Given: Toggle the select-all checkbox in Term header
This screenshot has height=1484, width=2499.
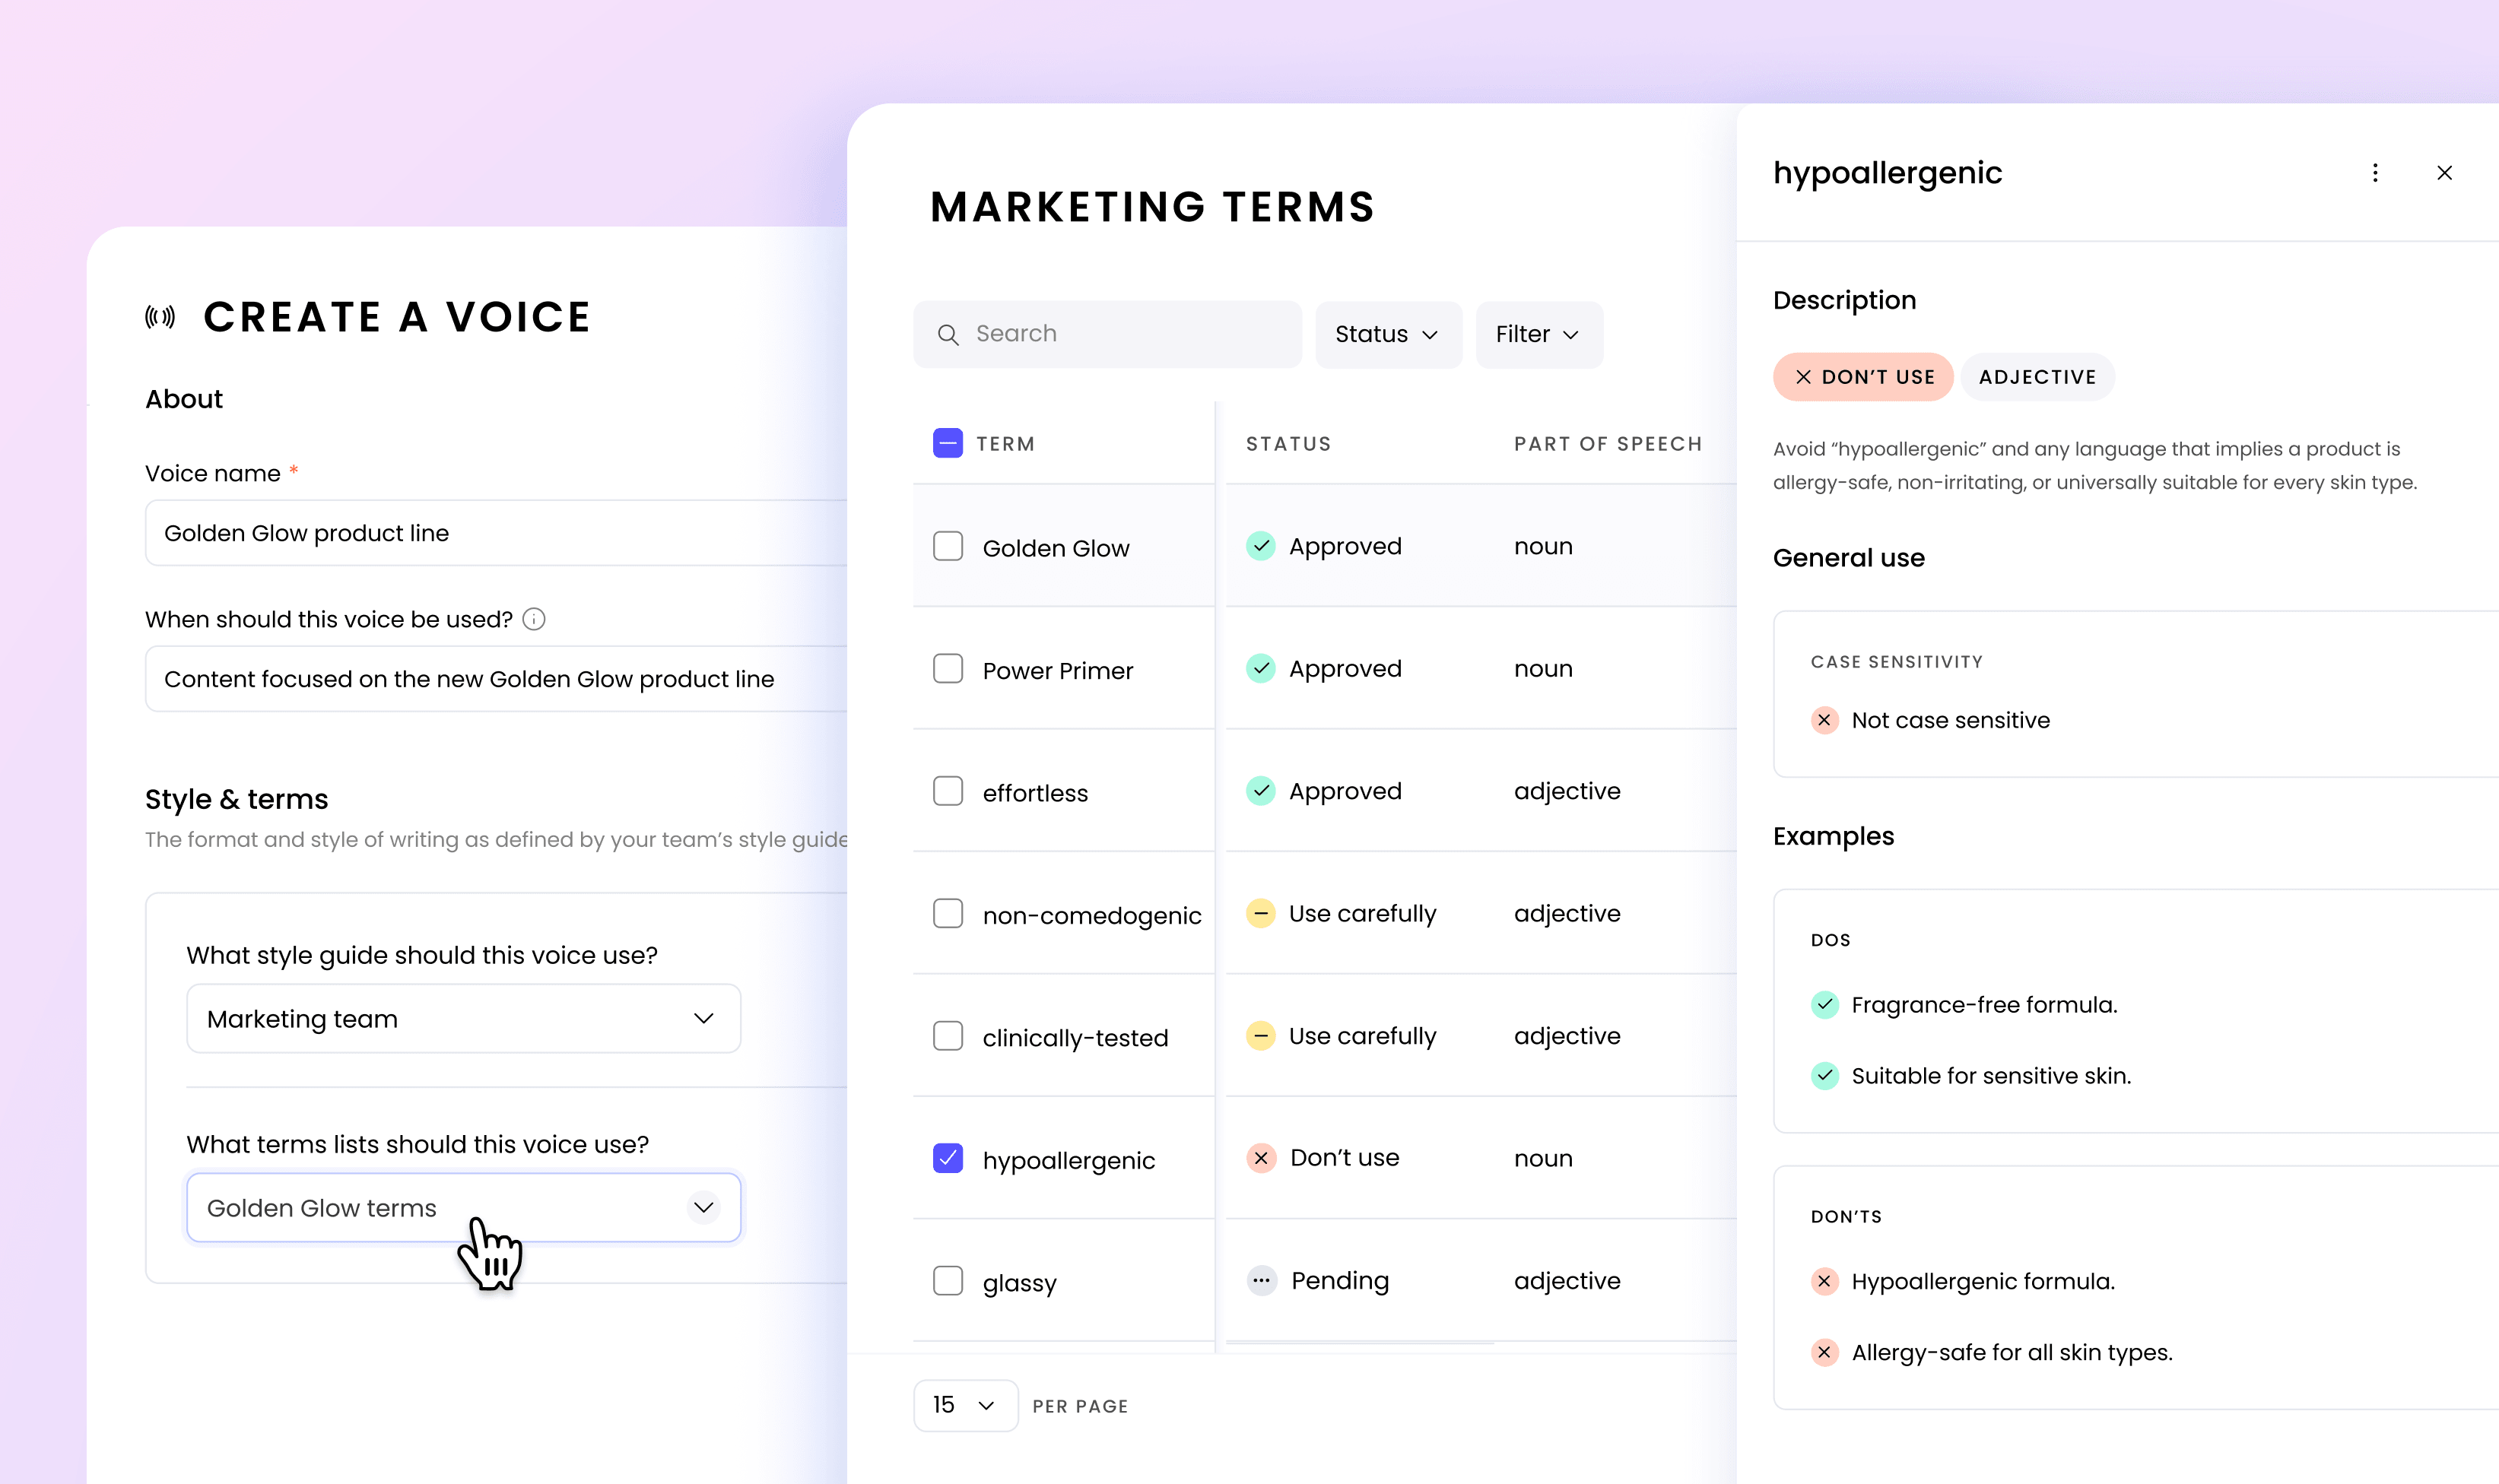Looking at the screenshot, I should pyautogui.click(x=947, y=443).
